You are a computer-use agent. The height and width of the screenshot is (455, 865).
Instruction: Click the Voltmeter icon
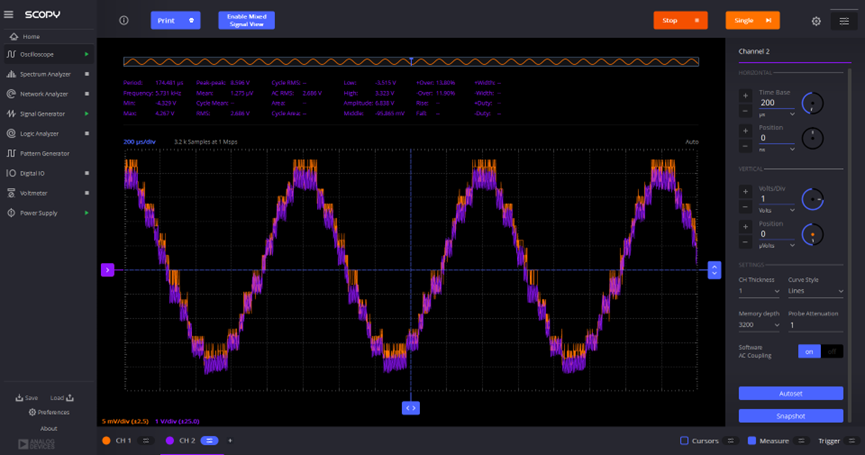pyautogui.click(x=11, y=193)
